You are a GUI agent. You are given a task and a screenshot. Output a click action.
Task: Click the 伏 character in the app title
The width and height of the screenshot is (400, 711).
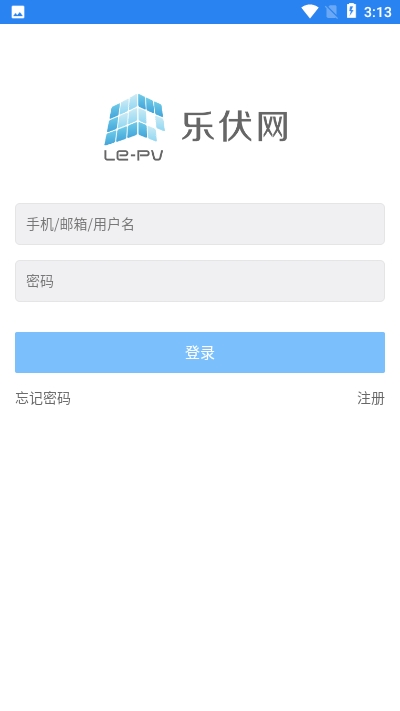(x=235, y=127)
